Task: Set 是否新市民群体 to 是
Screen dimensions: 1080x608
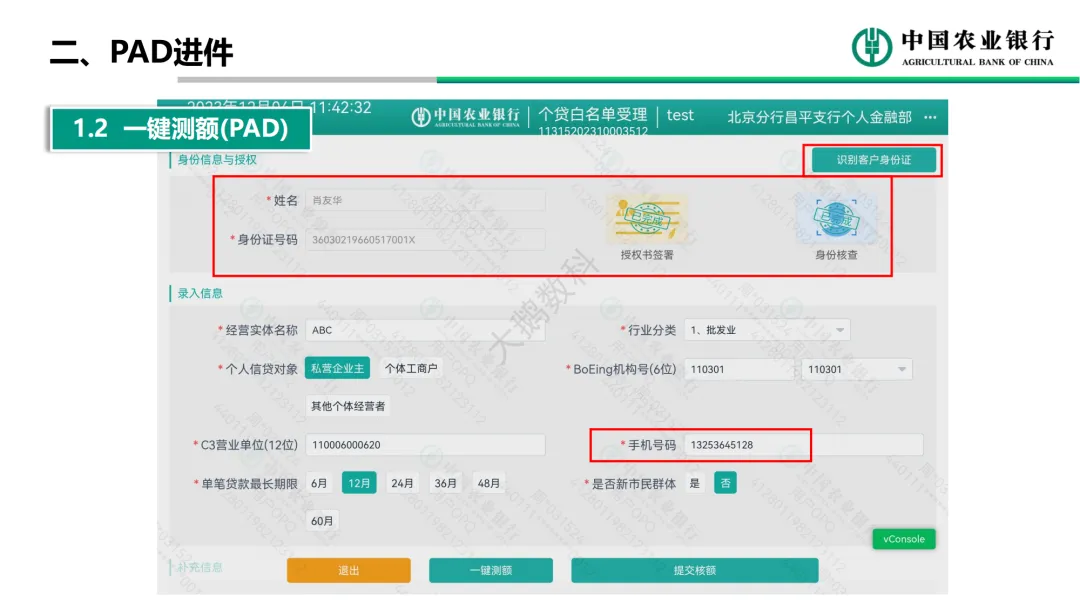Action: pos(695,483)
